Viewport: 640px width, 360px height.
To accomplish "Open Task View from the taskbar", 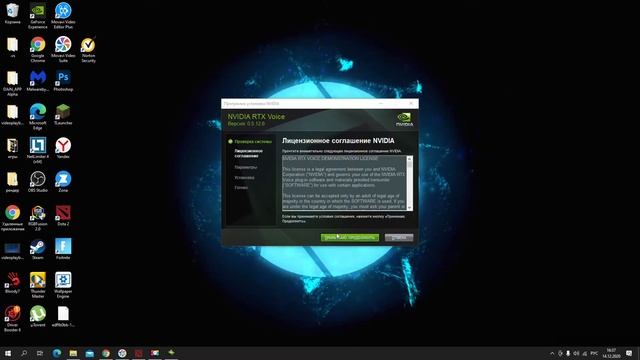I will coord(40,353).
